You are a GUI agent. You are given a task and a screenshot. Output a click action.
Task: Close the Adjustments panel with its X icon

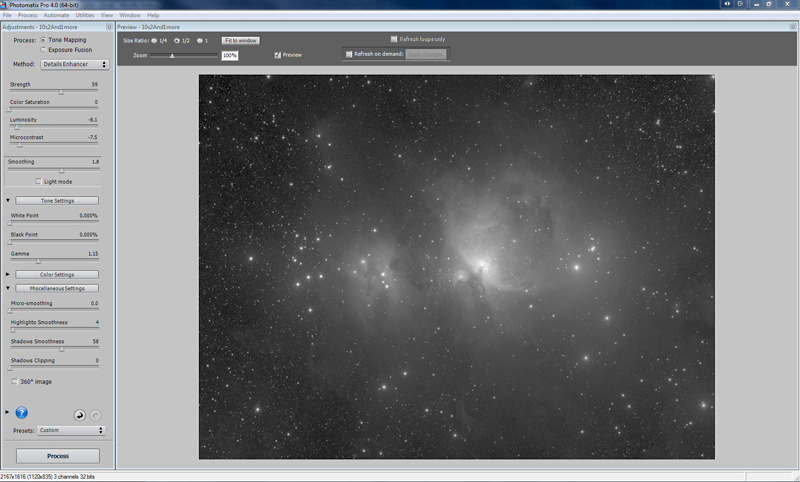pyautogui.click(x=108, y=27)
